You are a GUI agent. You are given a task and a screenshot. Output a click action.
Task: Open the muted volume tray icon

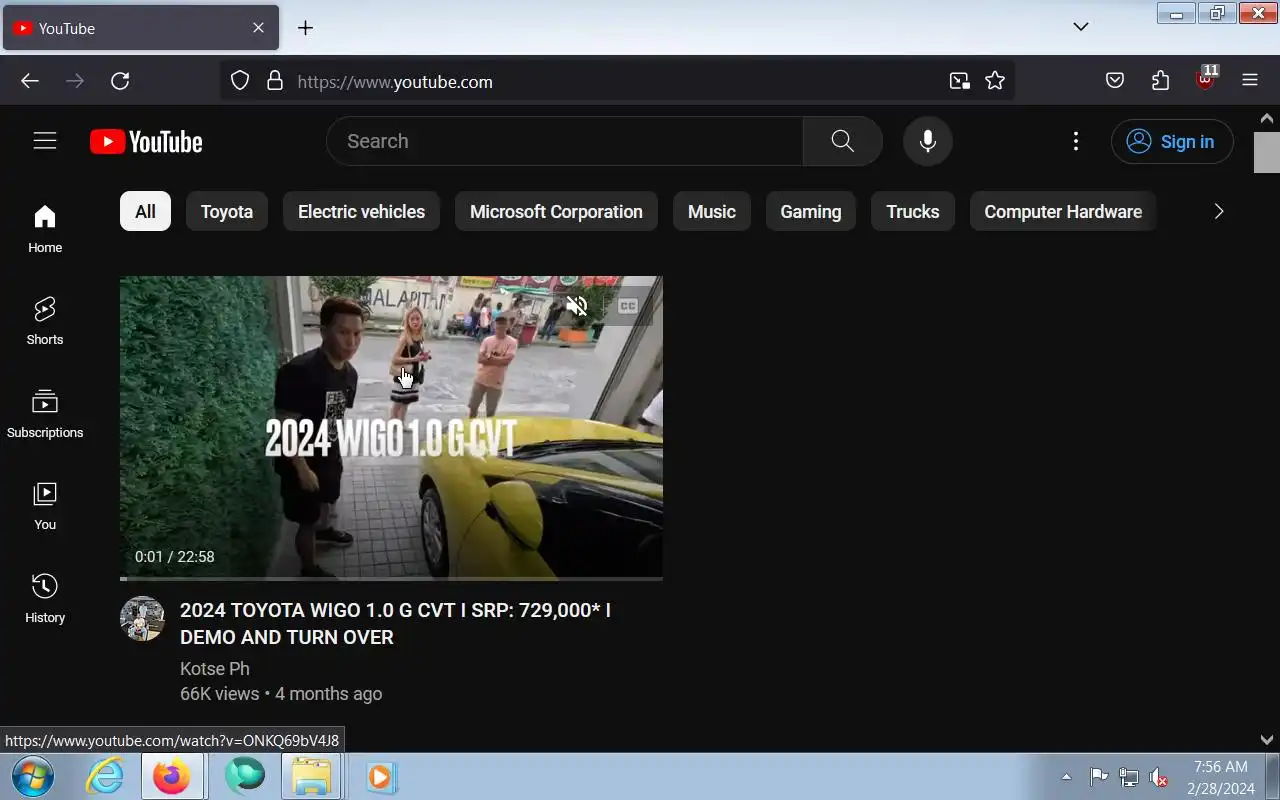(1158, 777)
